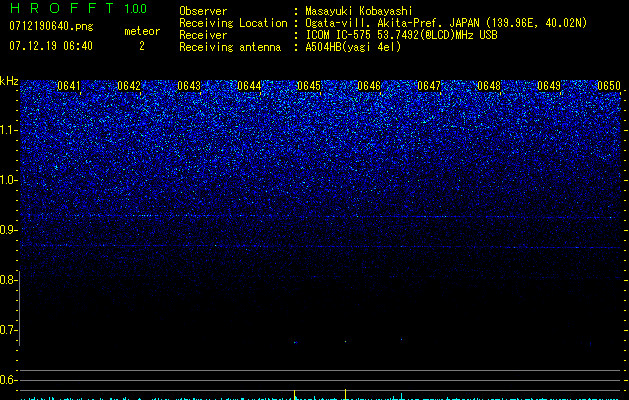Click the 1.0 kHz axis label
The width and height of the screenshot is (629, 400).
click(x=8, y=180)
